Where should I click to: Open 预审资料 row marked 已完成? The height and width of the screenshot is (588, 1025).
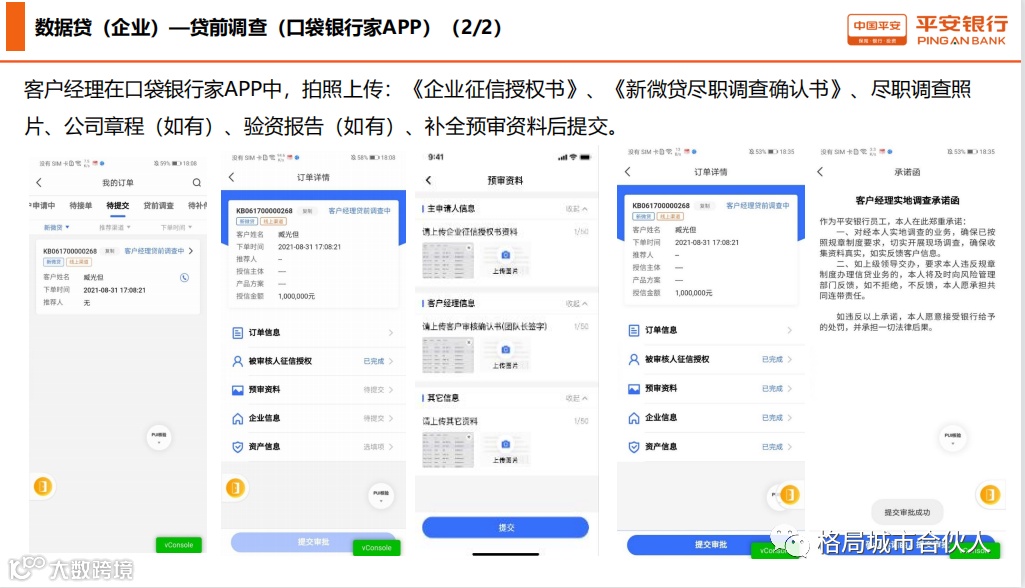(711, 389)
